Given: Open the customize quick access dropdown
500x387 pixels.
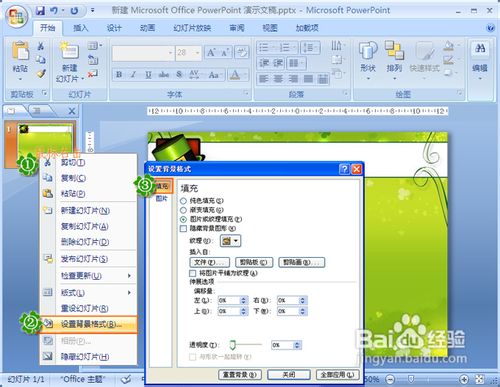Looking at the screenshot, I should (x=92, y=10).
